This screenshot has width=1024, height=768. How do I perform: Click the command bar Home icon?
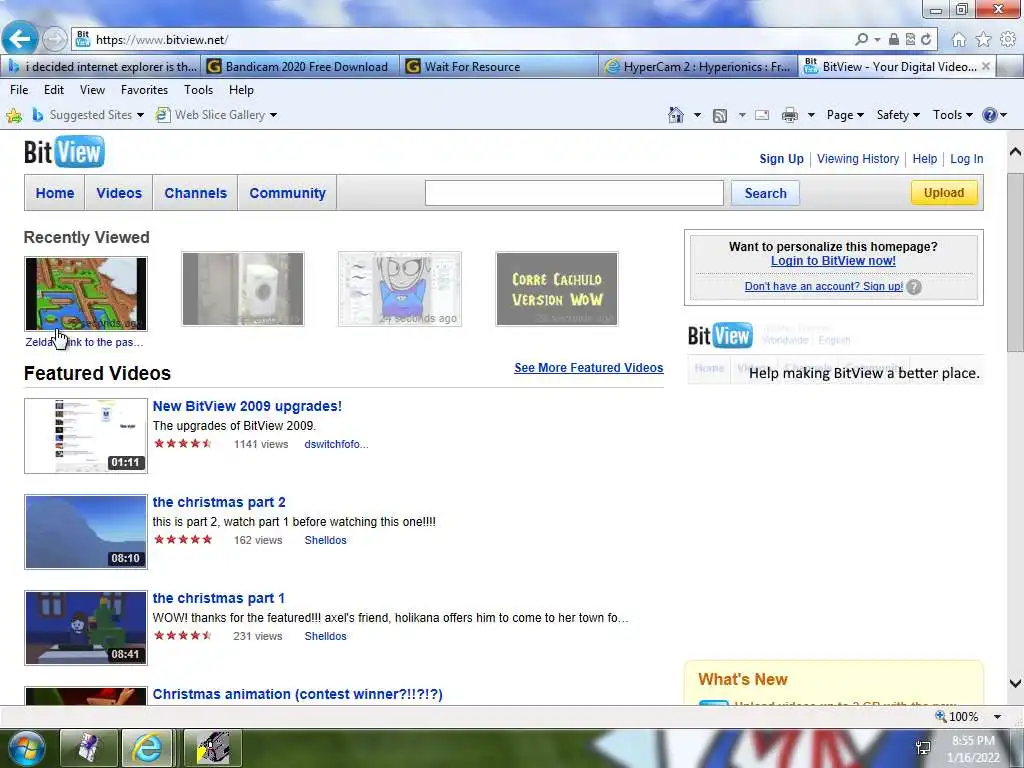pos(676,115)
